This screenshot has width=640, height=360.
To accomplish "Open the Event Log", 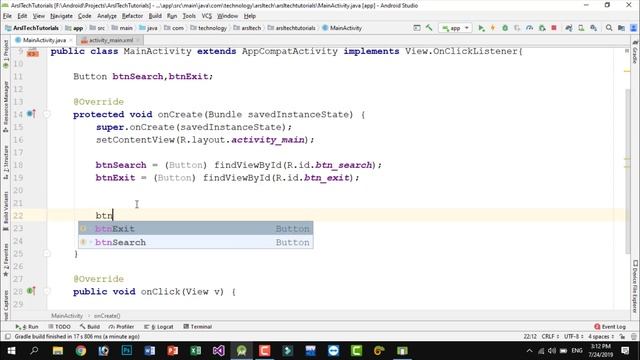I will click(x=610, y=327).
